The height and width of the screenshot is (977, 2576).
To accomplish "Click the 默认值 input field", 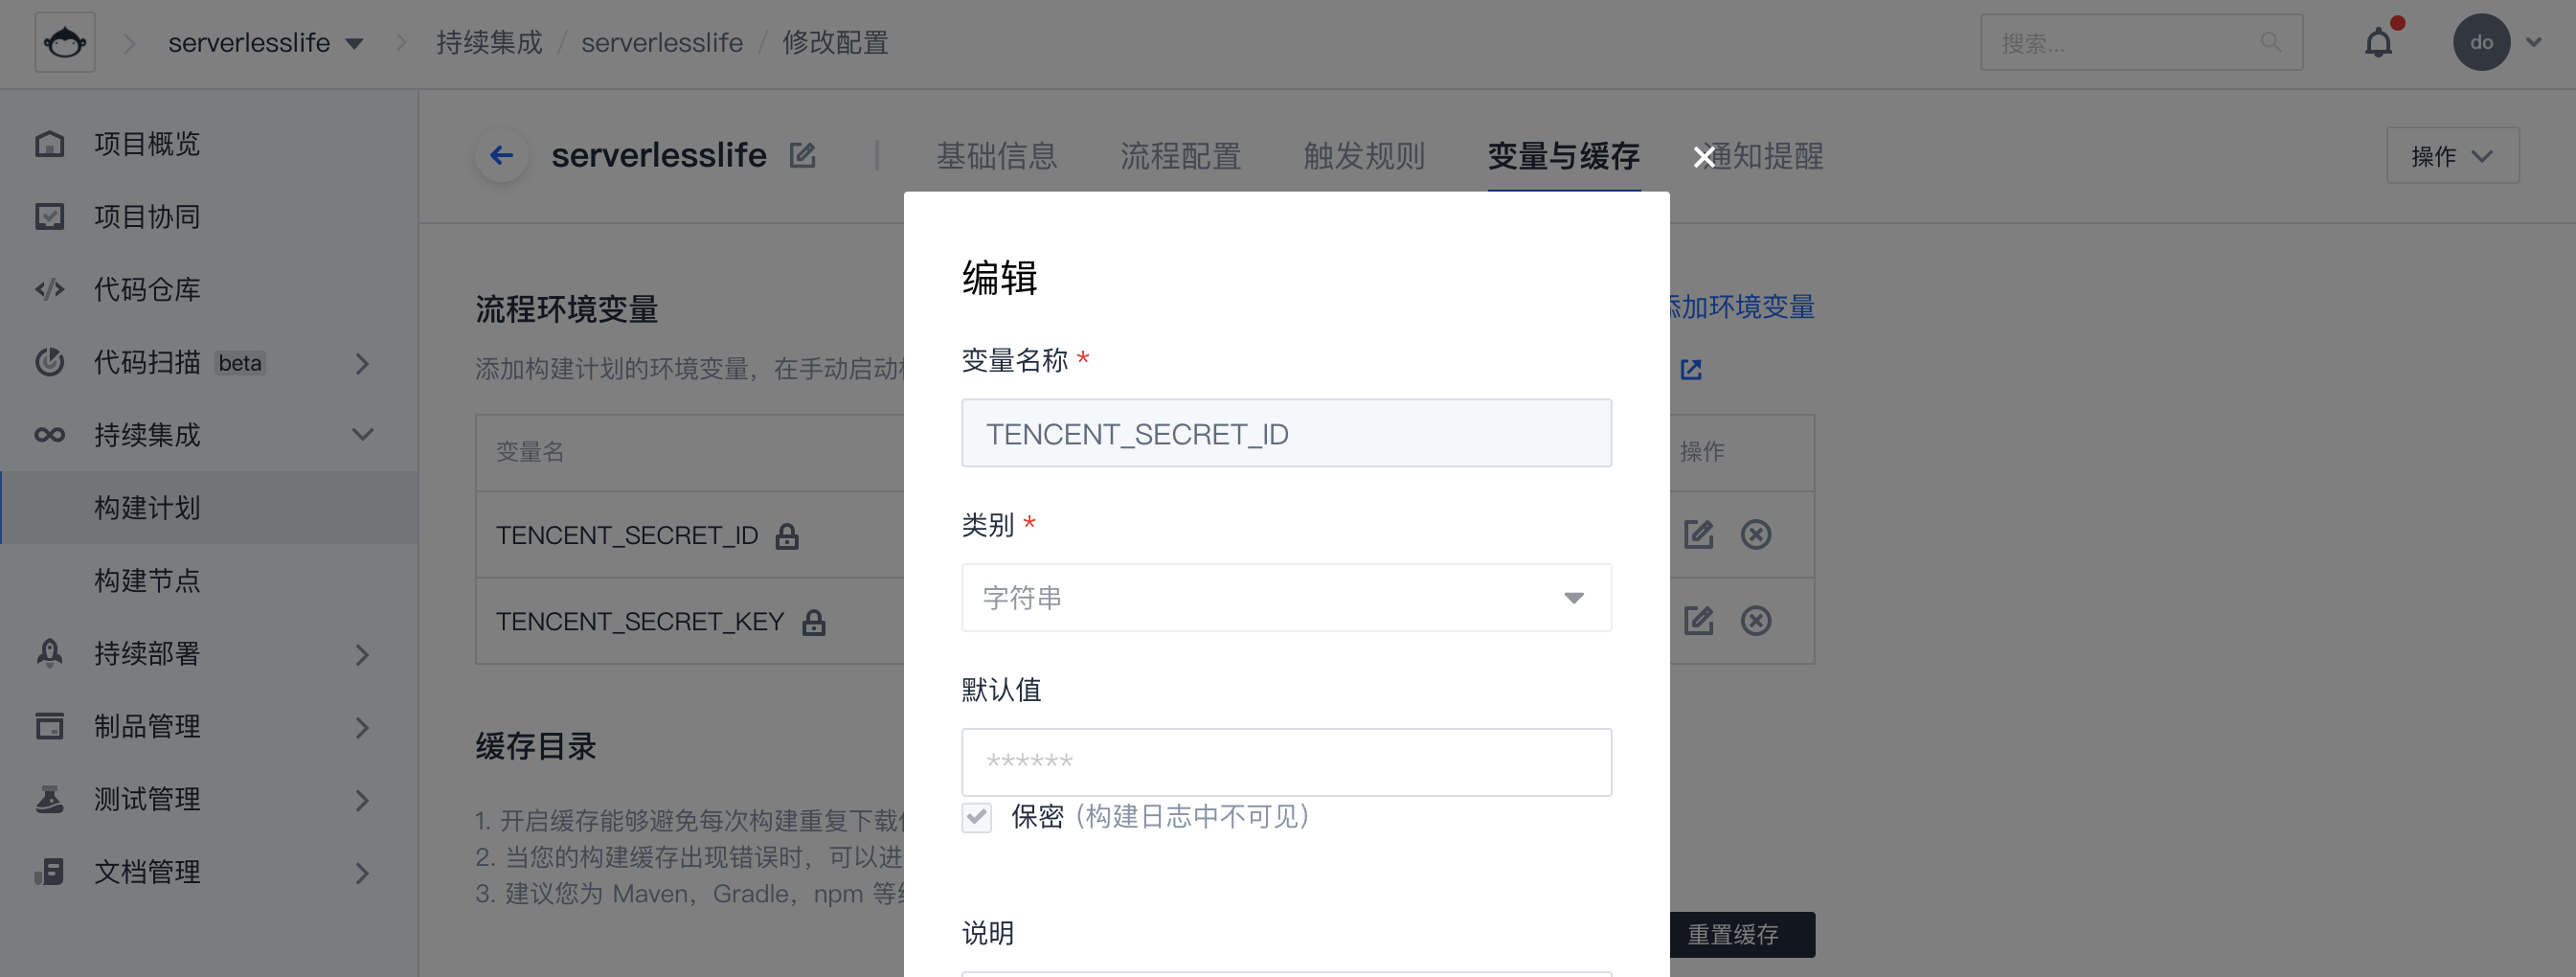I will (x=1286, y=762).
